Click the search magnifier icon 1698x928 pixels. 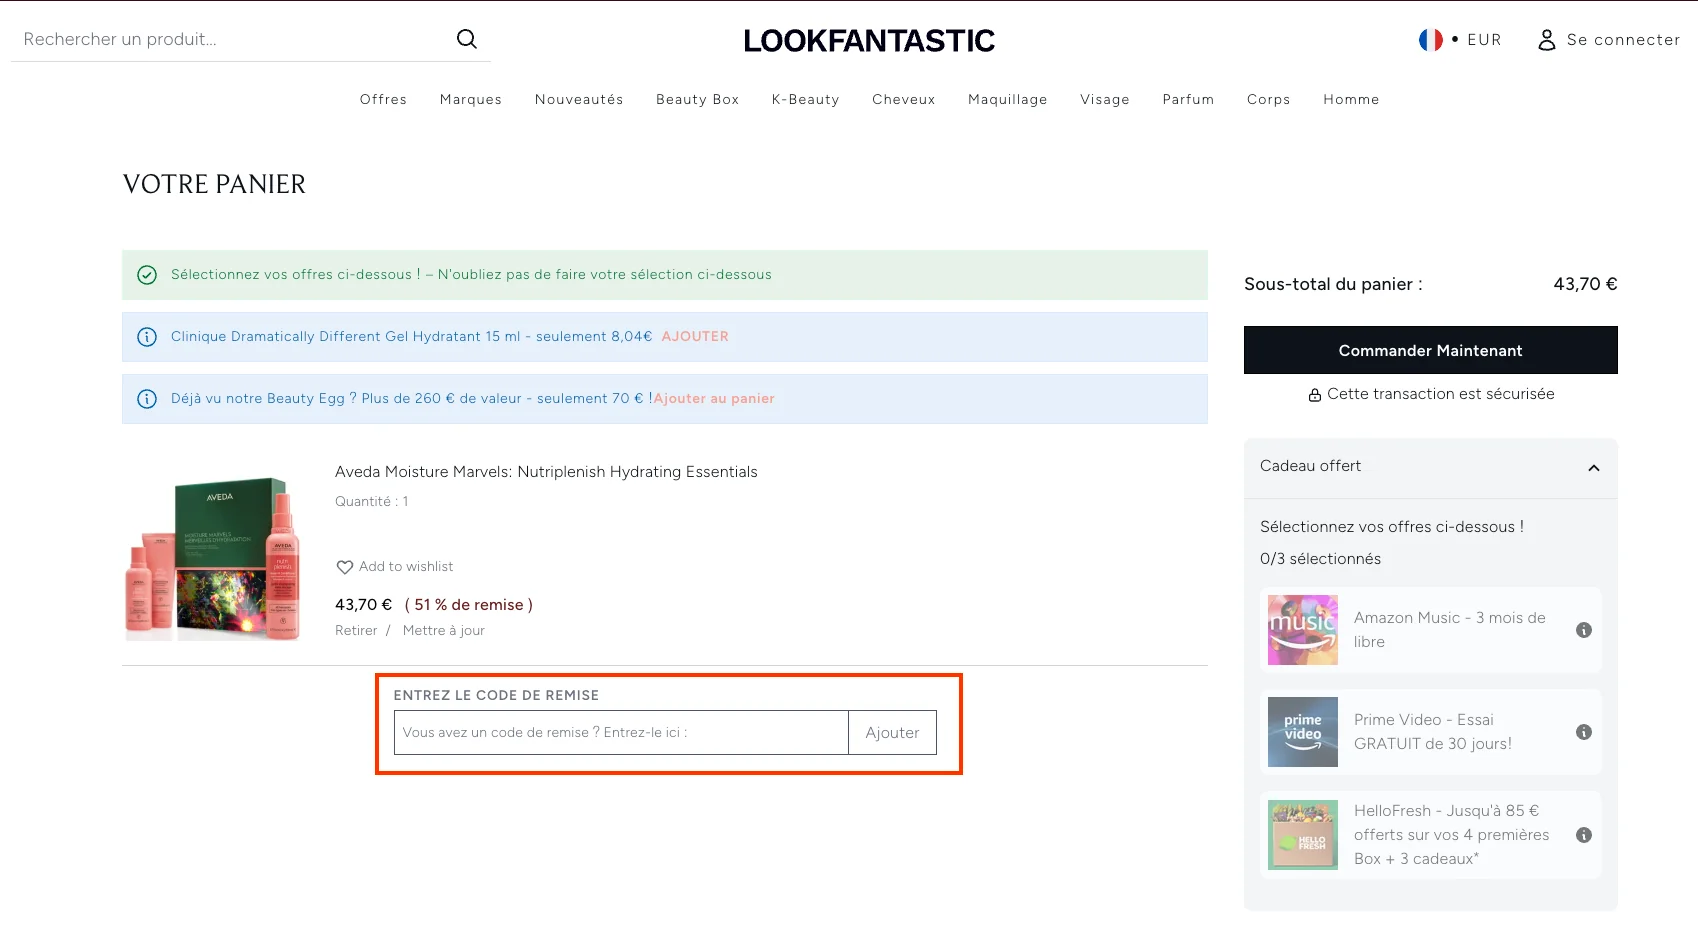pos(466,39)
